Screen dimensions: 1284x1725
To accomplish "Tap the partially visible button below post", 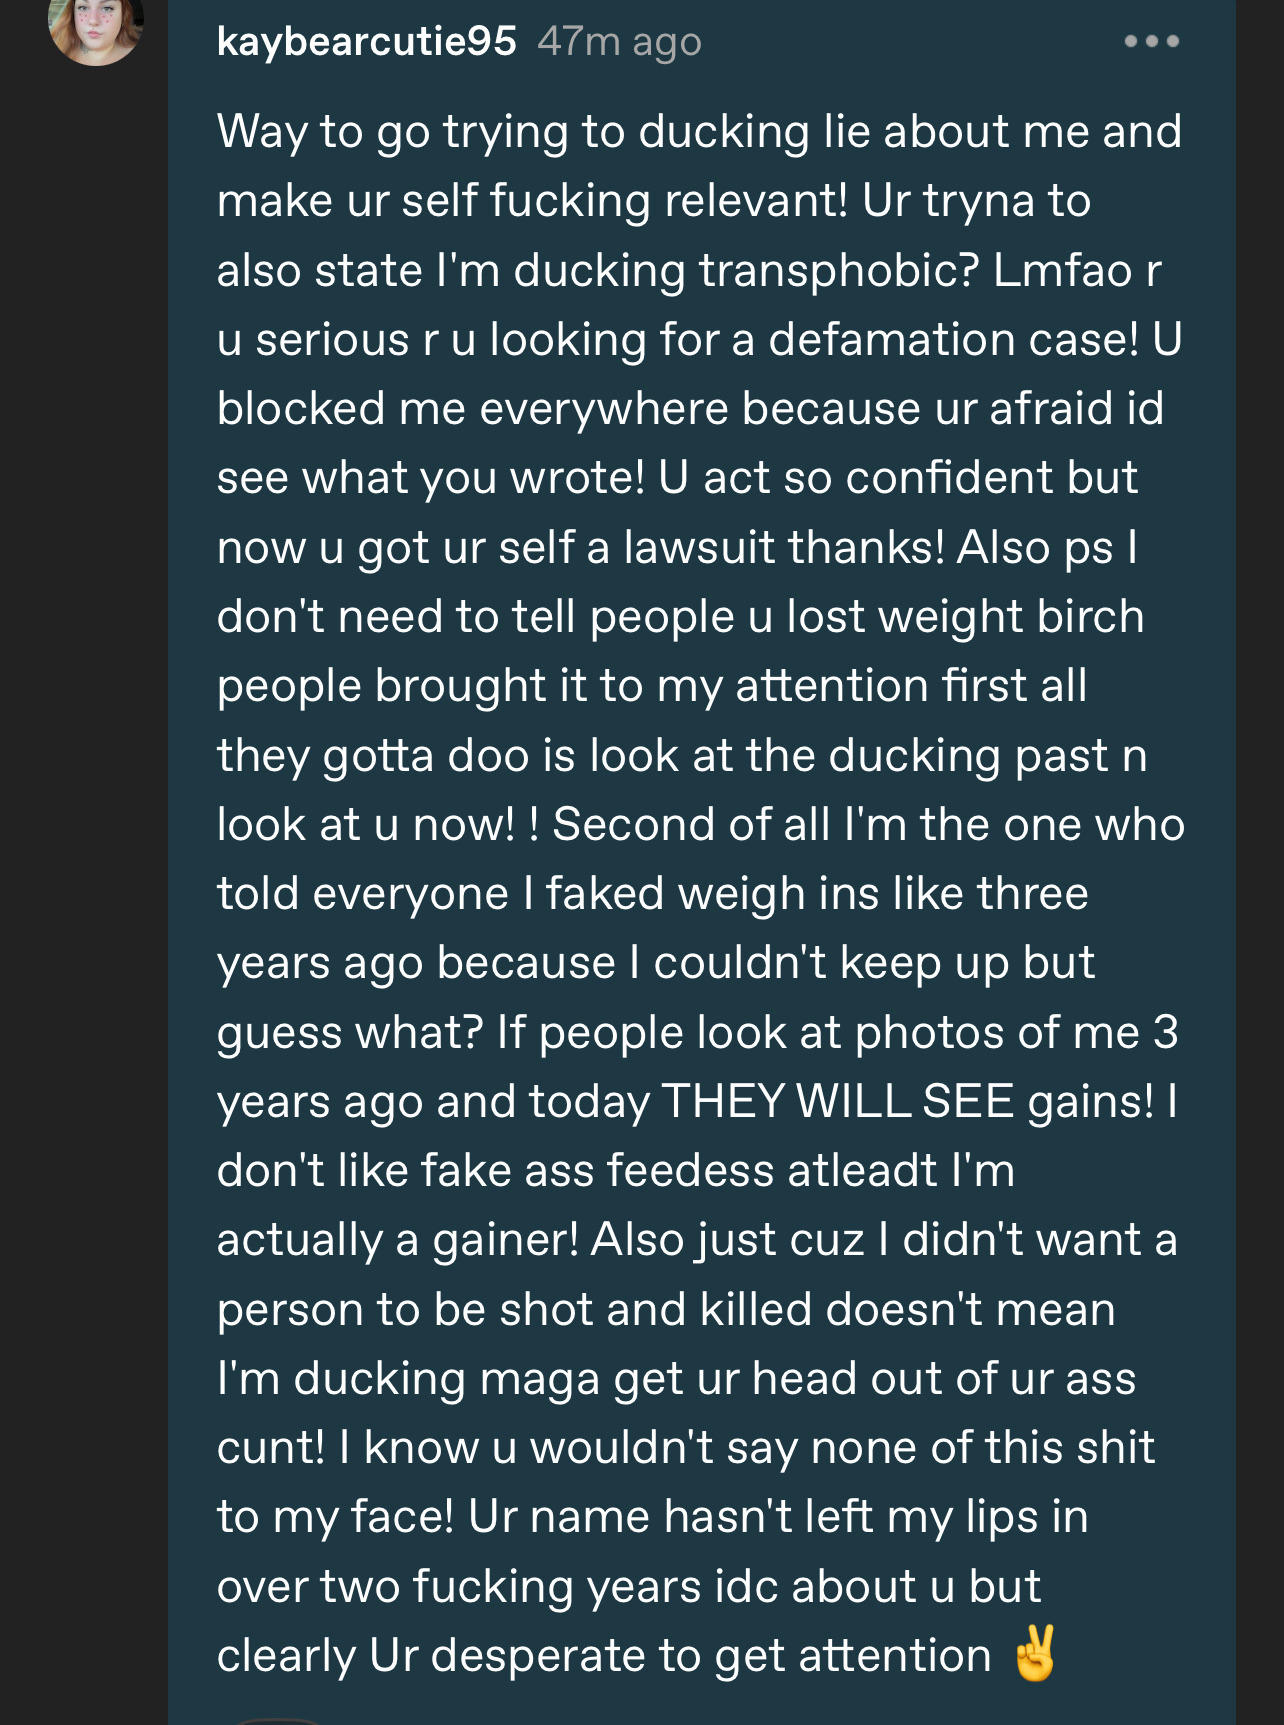I will tap(275, 1719).
